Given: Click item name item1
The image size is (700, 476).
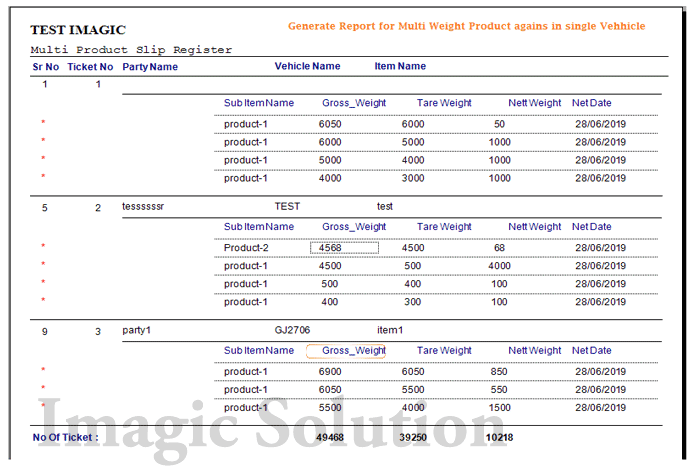Looking at the screenshot, I should pyautogui.click(x=390, y=330).
